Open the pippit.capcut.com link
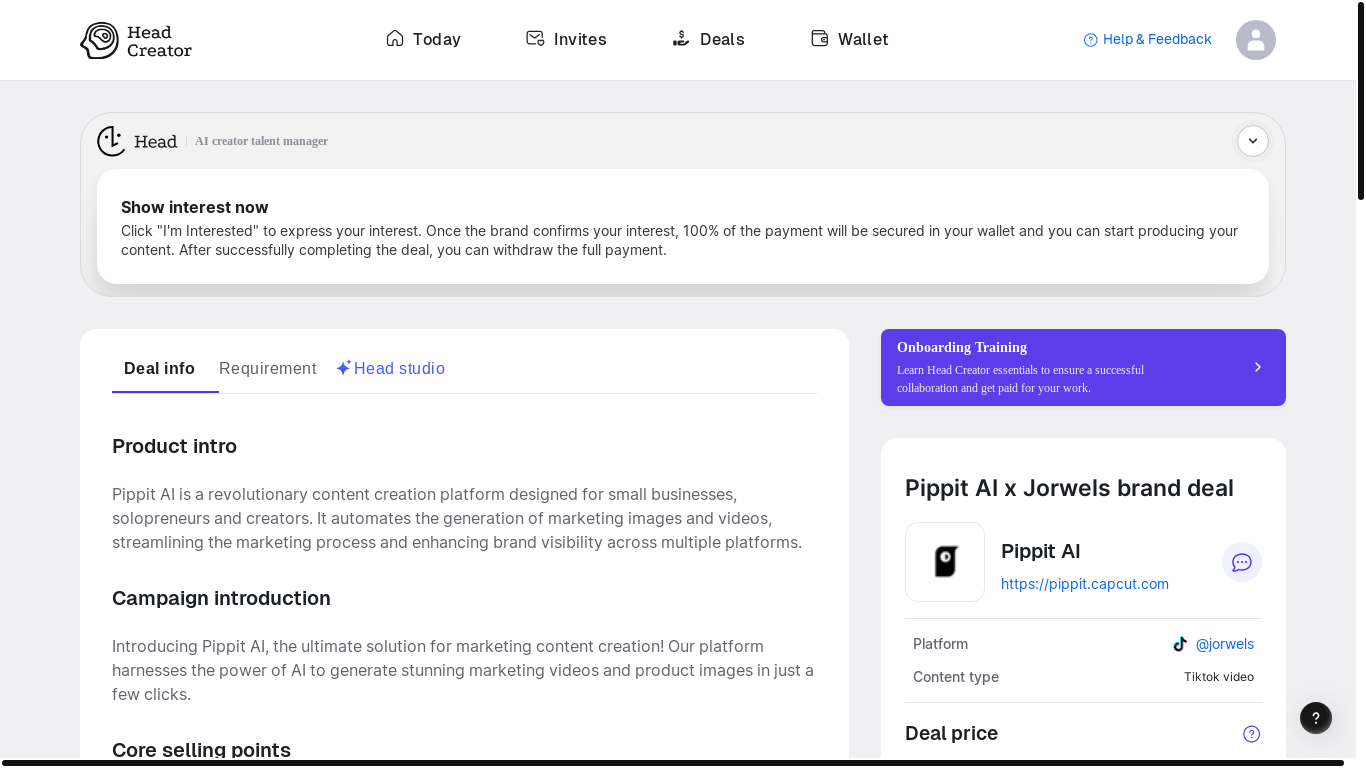This screenshot has height=768, width=1366. 1085,584
